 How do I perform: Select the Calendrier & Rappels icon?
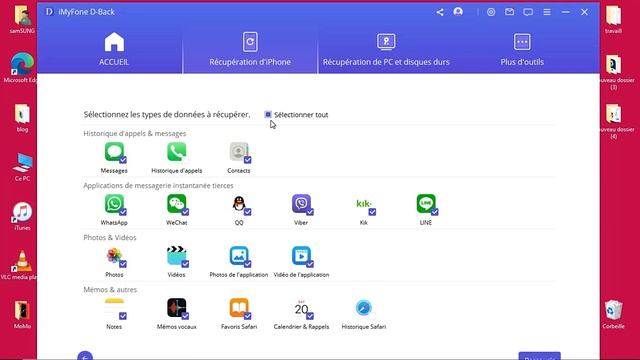301,308
